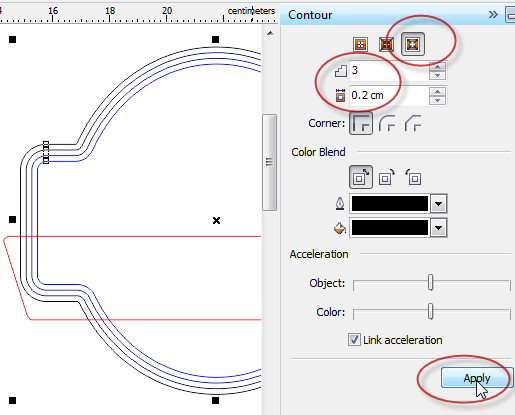Select the To Center contour option
515x415 pixels.
[360, 44]
